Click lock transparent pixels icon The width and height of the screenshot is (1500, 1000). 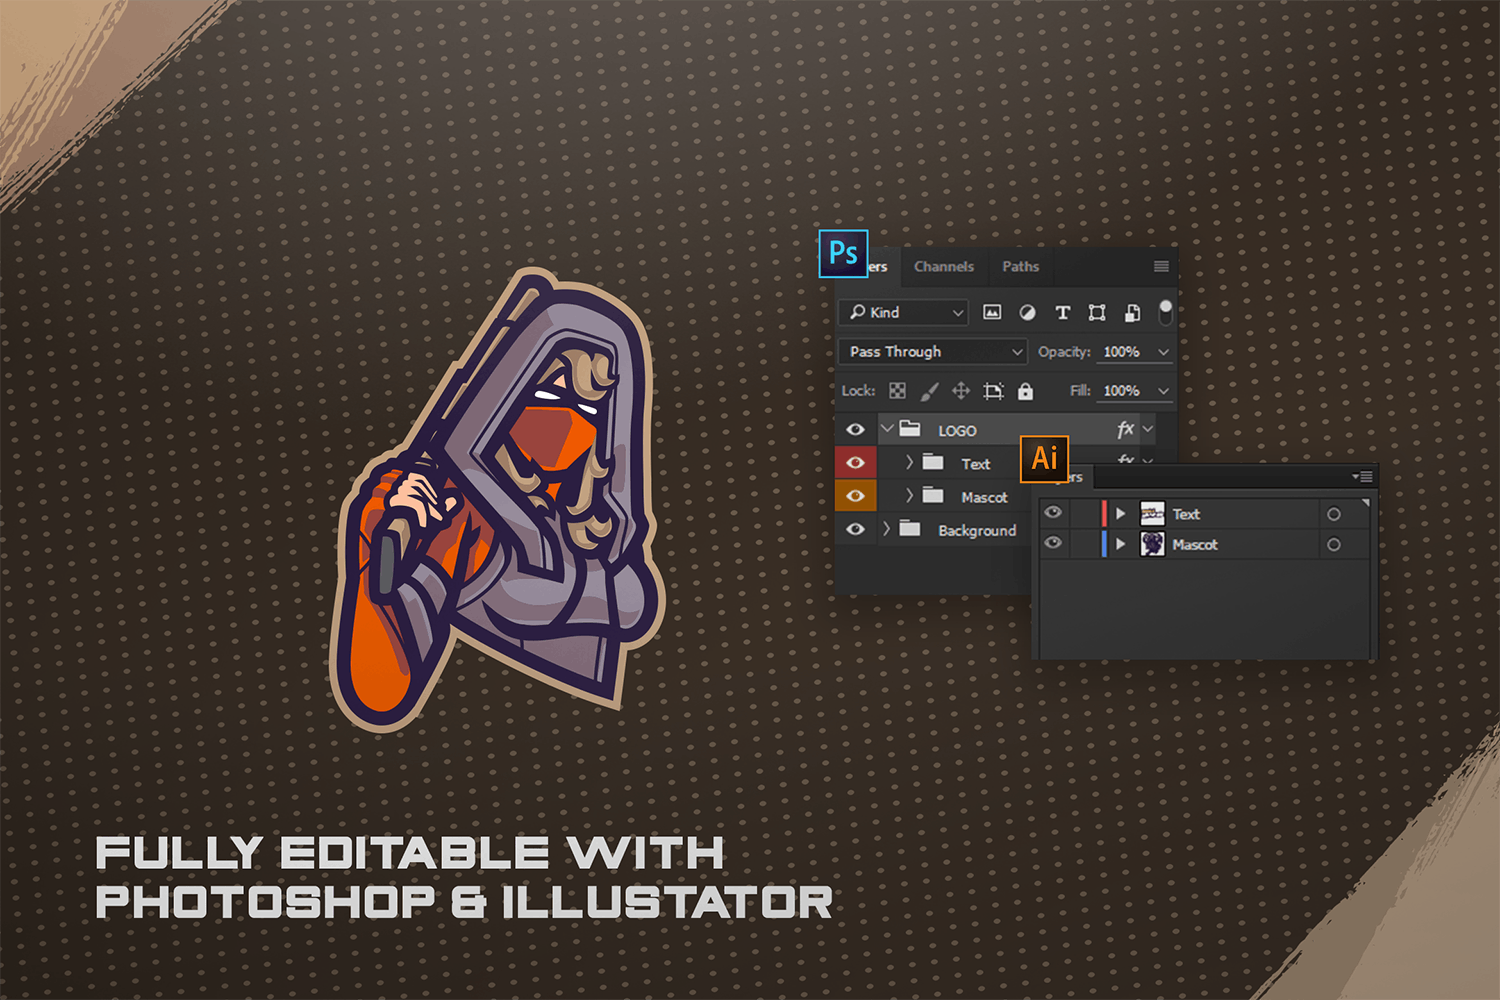pyautogui.click(x=897, y=391)
